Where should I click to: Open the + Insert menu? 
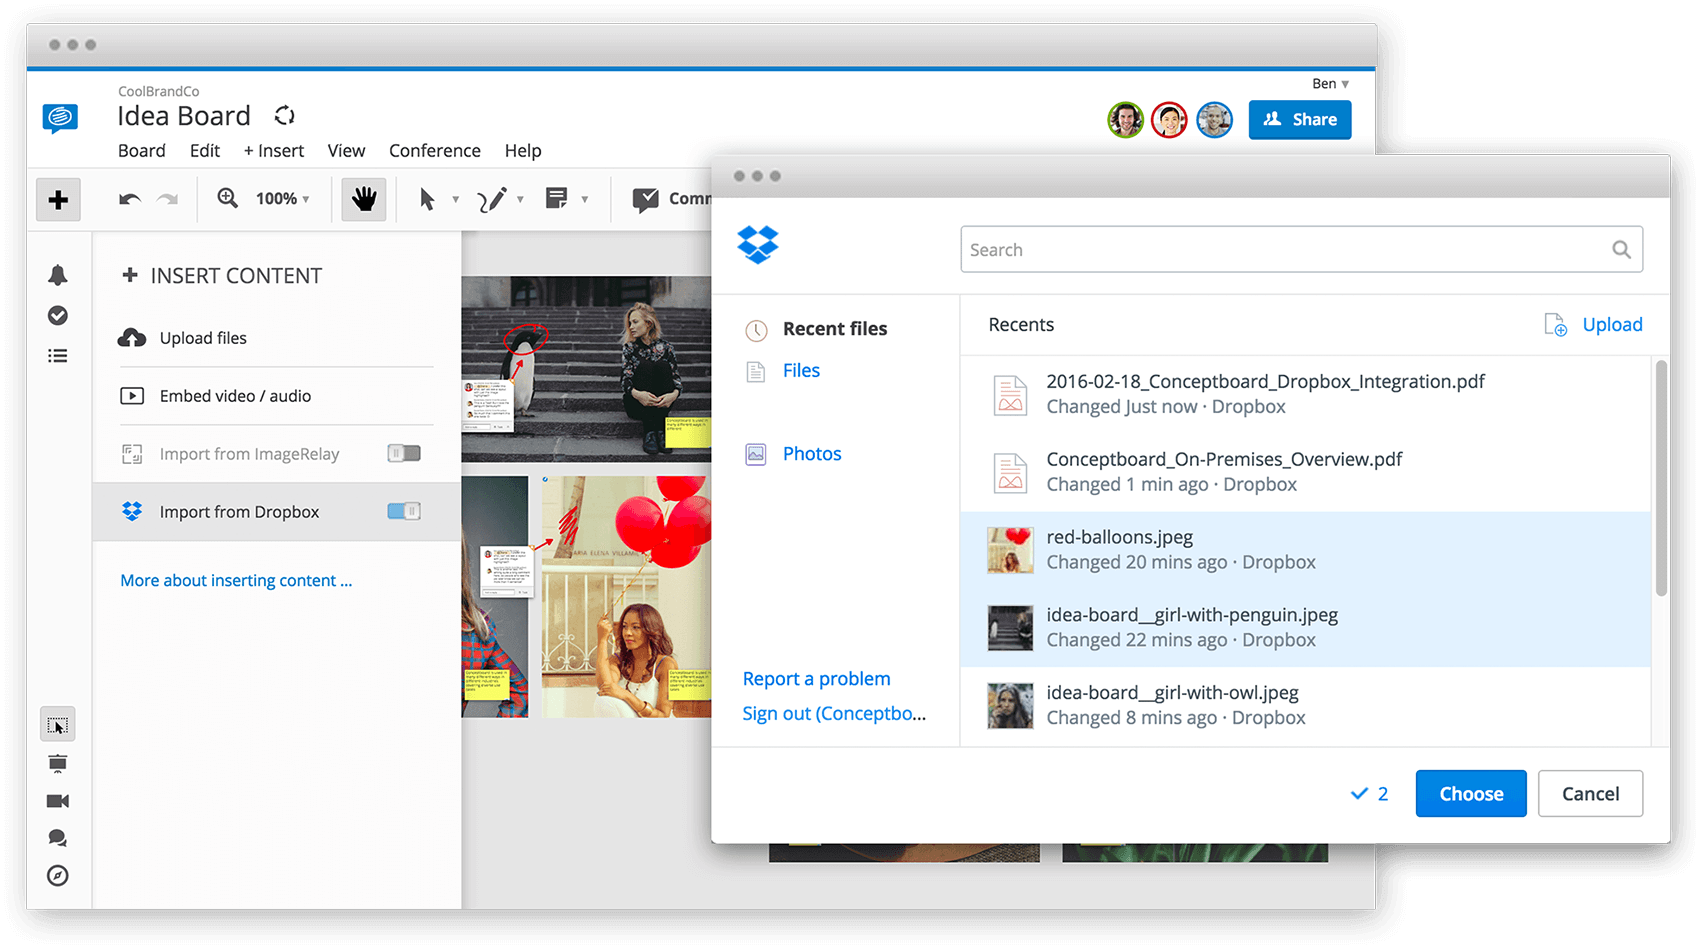tap(274, 151)
